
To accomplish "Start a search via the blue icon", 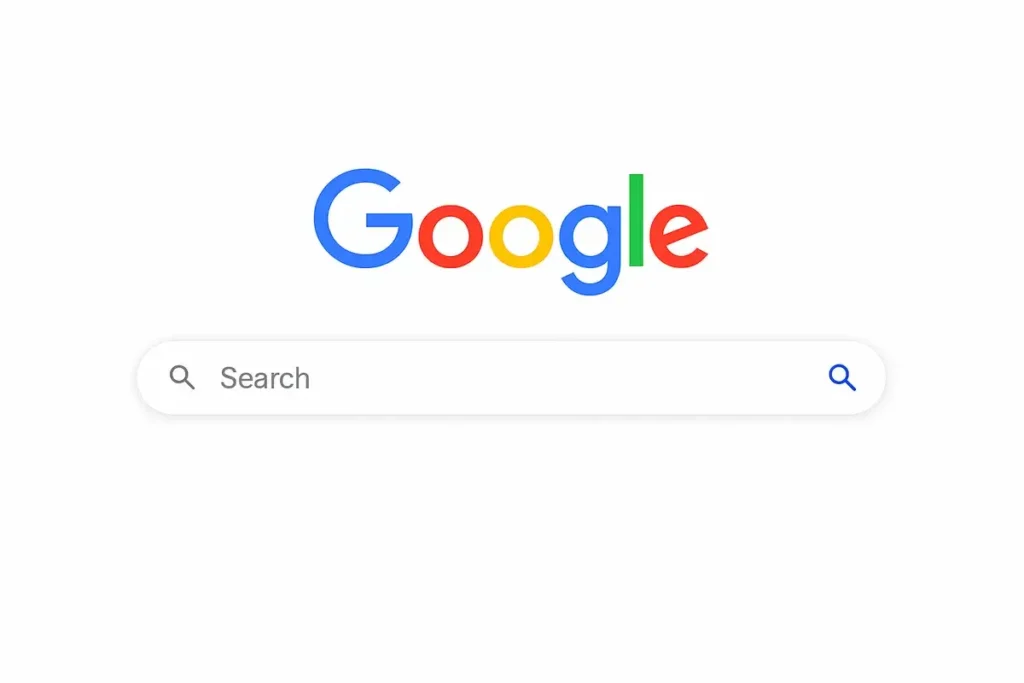I will (842, 377).
